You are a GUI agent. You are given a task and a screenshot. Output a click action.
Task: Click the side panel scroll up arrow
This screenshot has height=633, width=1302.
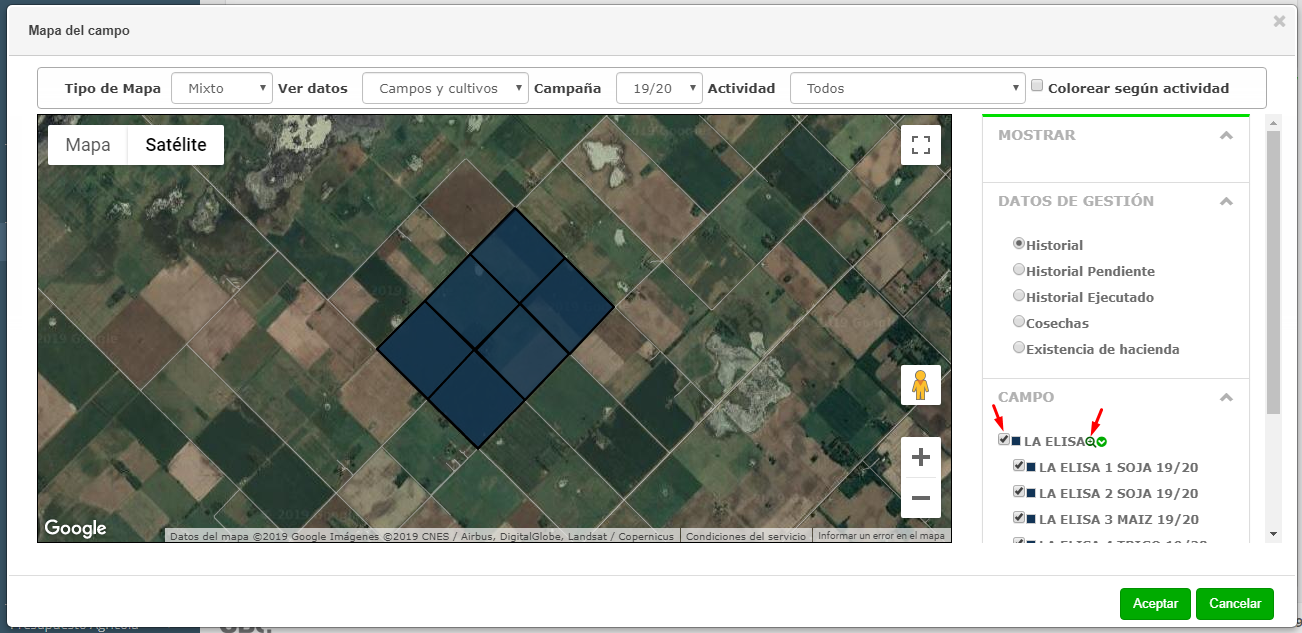[1273, 123]
